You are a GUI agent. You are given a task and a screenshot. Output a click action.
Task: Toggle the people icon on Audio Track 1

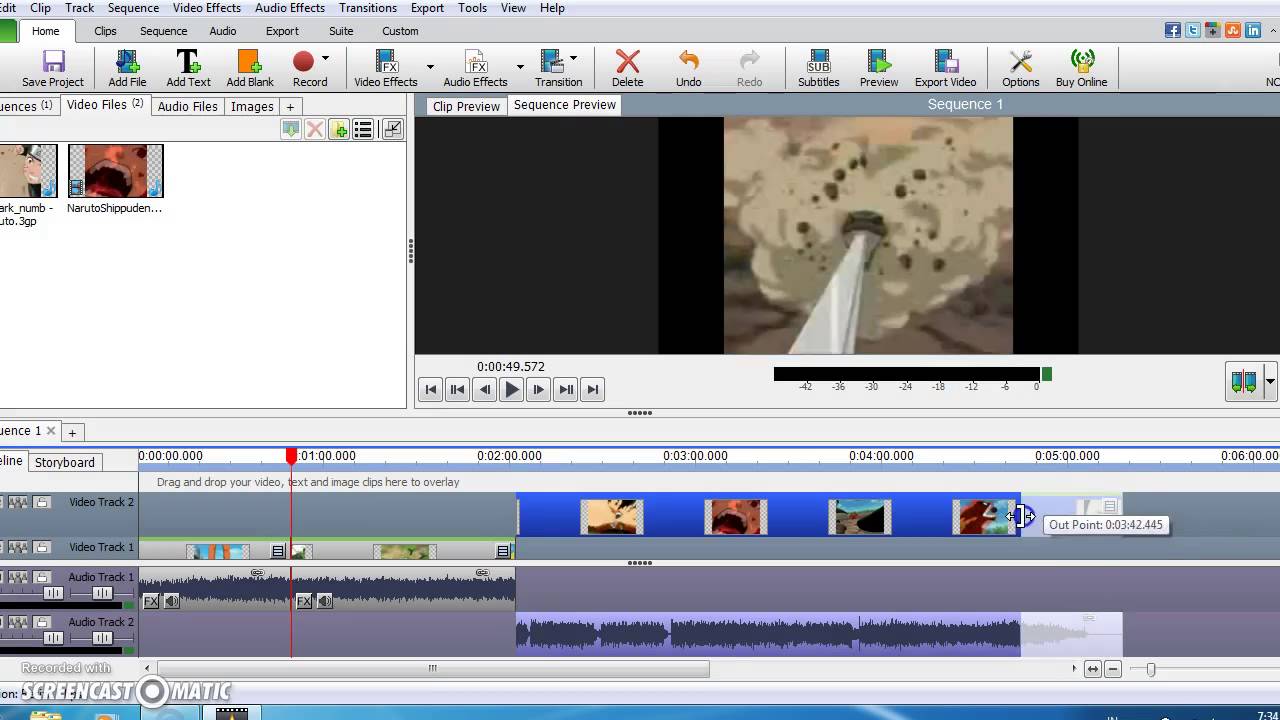[x=18, y=577]
